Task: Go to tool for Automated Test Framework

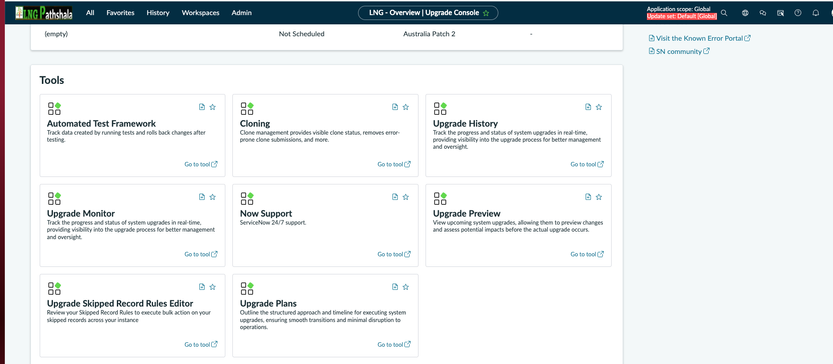Action: click(x=201, y=164)
